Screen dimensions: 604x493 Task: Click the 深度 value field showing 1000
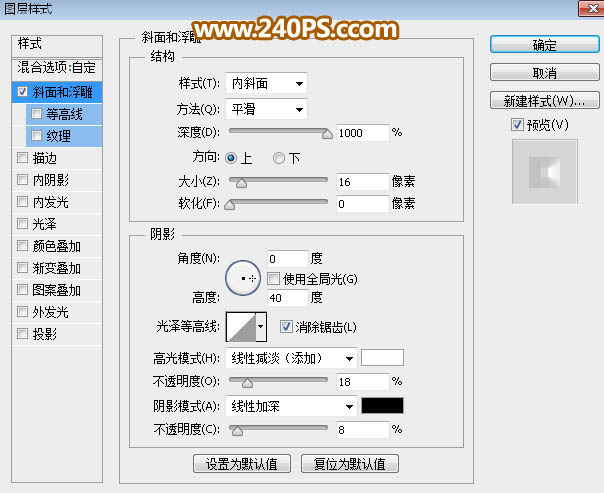click(x=362, y=133)
